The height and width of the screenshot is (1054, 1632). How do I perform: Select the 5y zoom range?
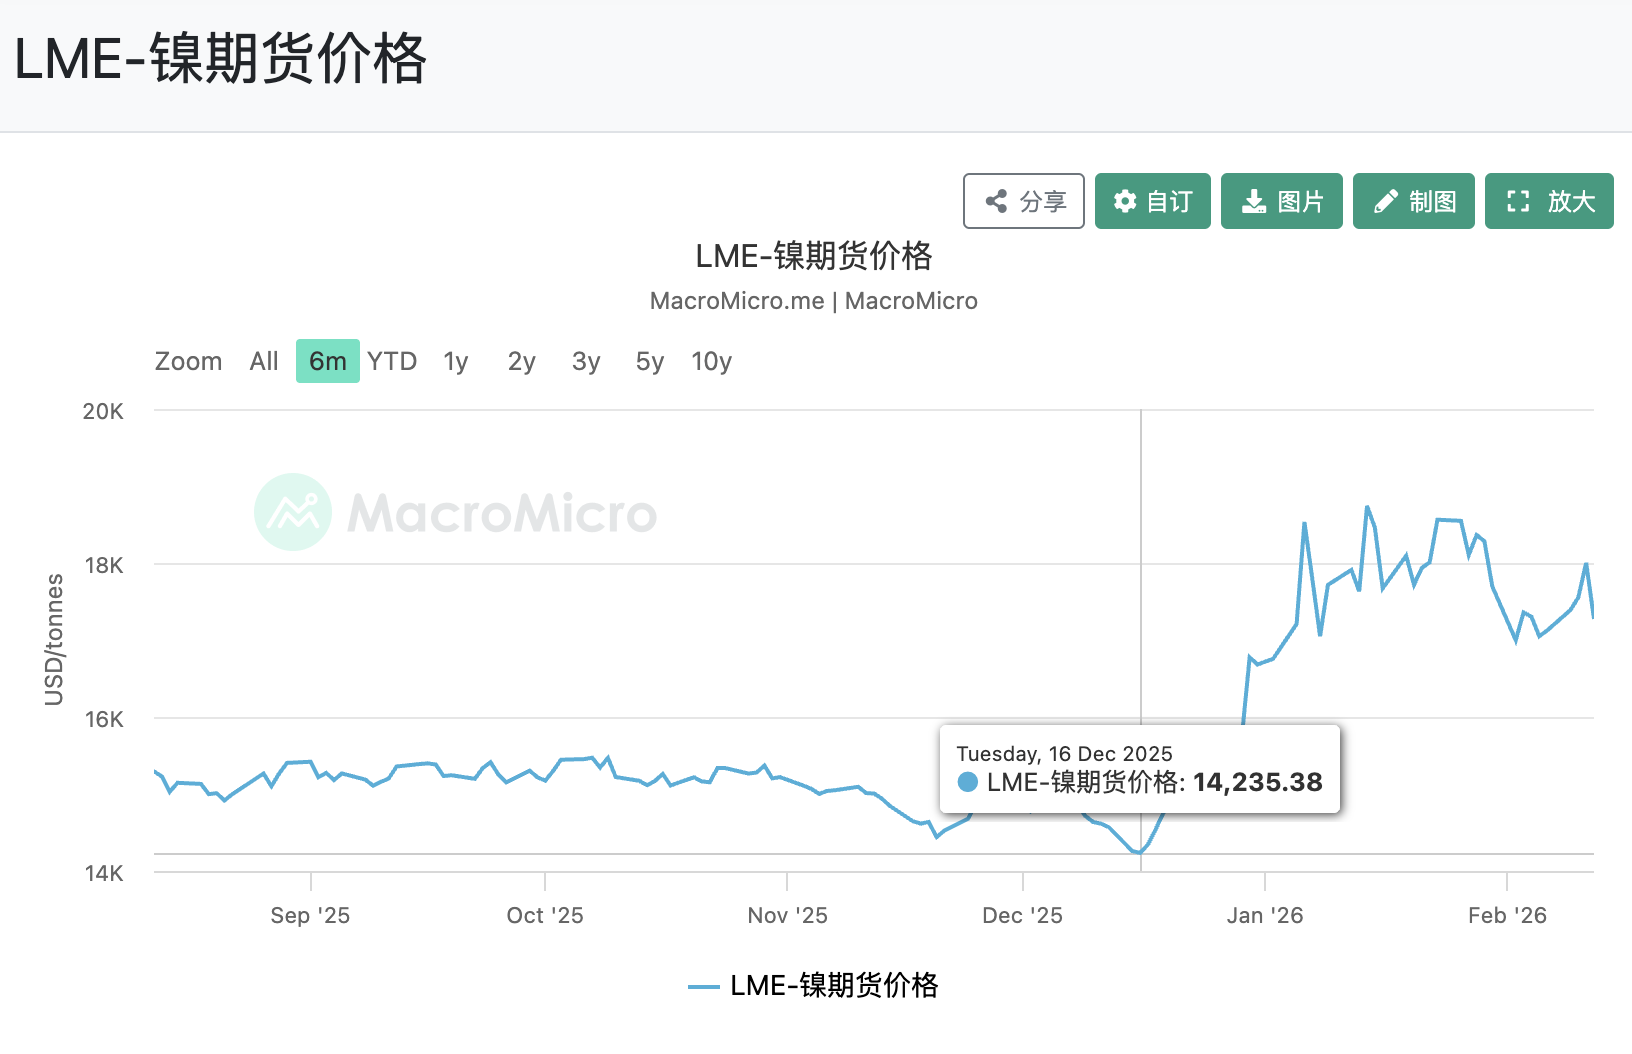tap(648, 361)
